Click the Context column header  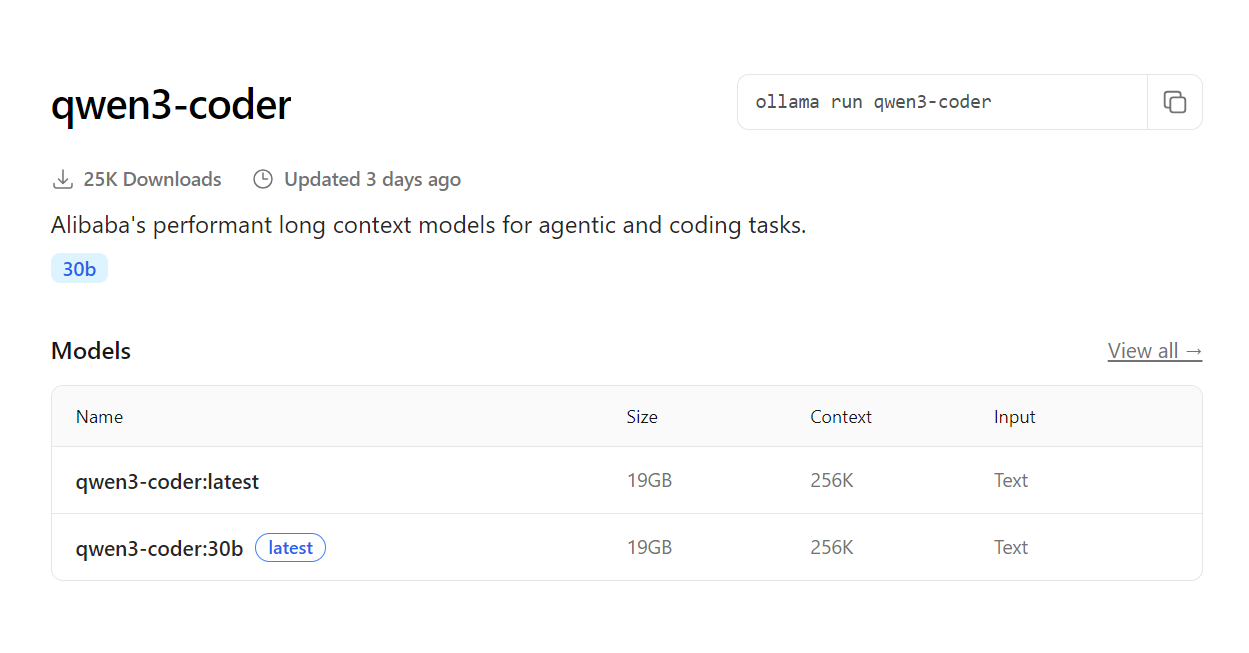click(x=841, y=416)
